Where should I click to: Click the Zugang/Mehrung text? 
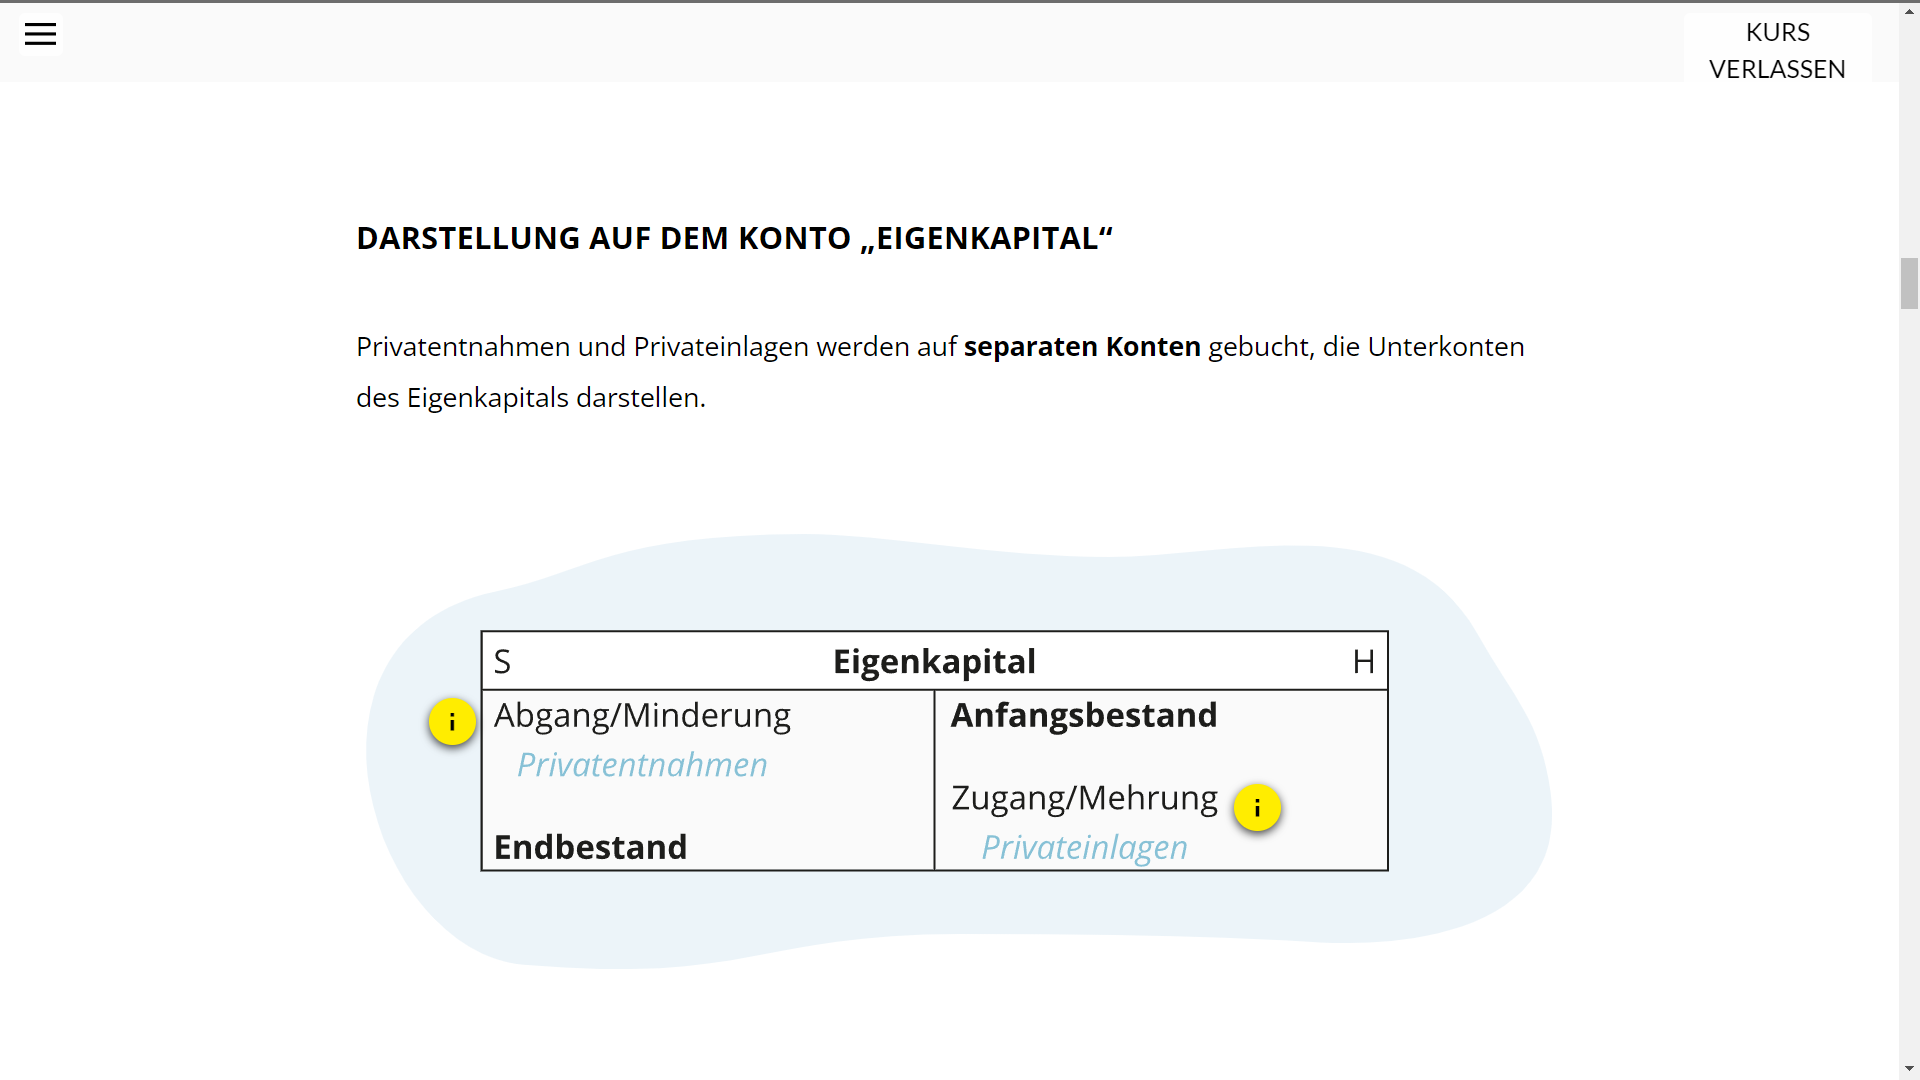[x=1084, y=798]
